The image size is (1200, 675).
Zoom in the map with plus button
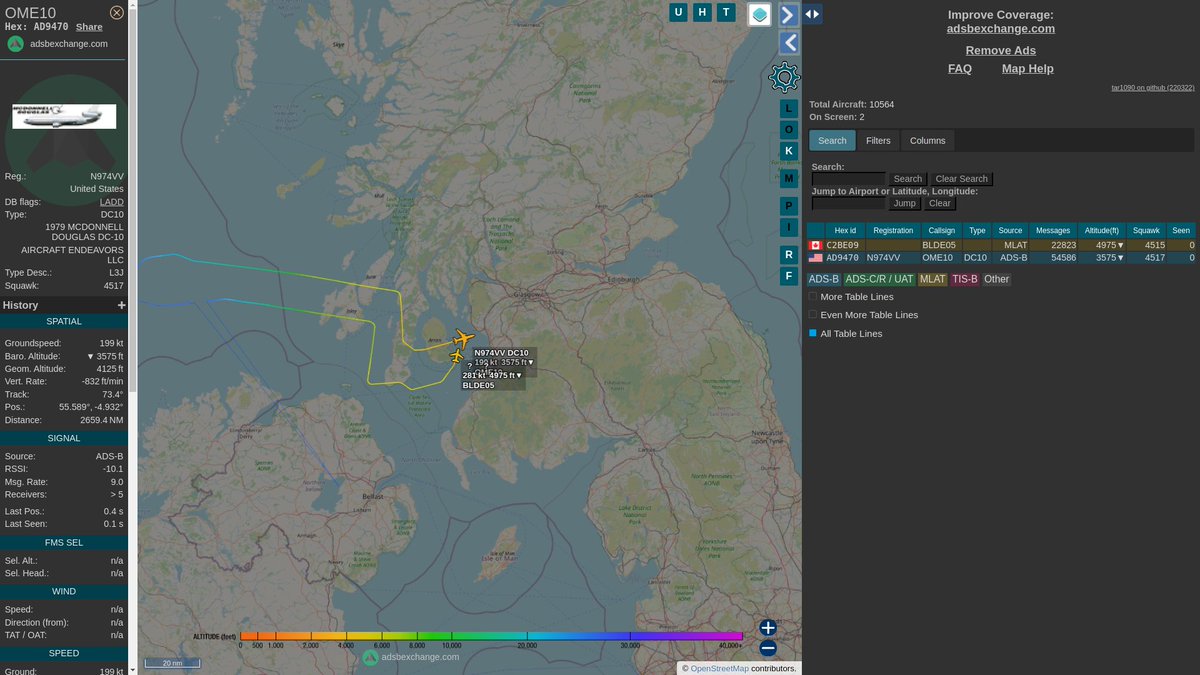(x=767, y=628)
